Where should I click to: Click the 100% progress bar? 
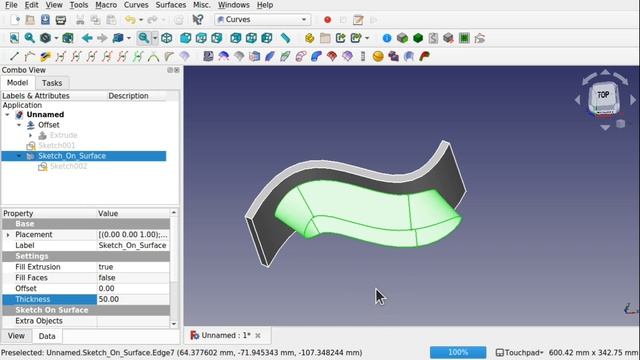point(458,352)
